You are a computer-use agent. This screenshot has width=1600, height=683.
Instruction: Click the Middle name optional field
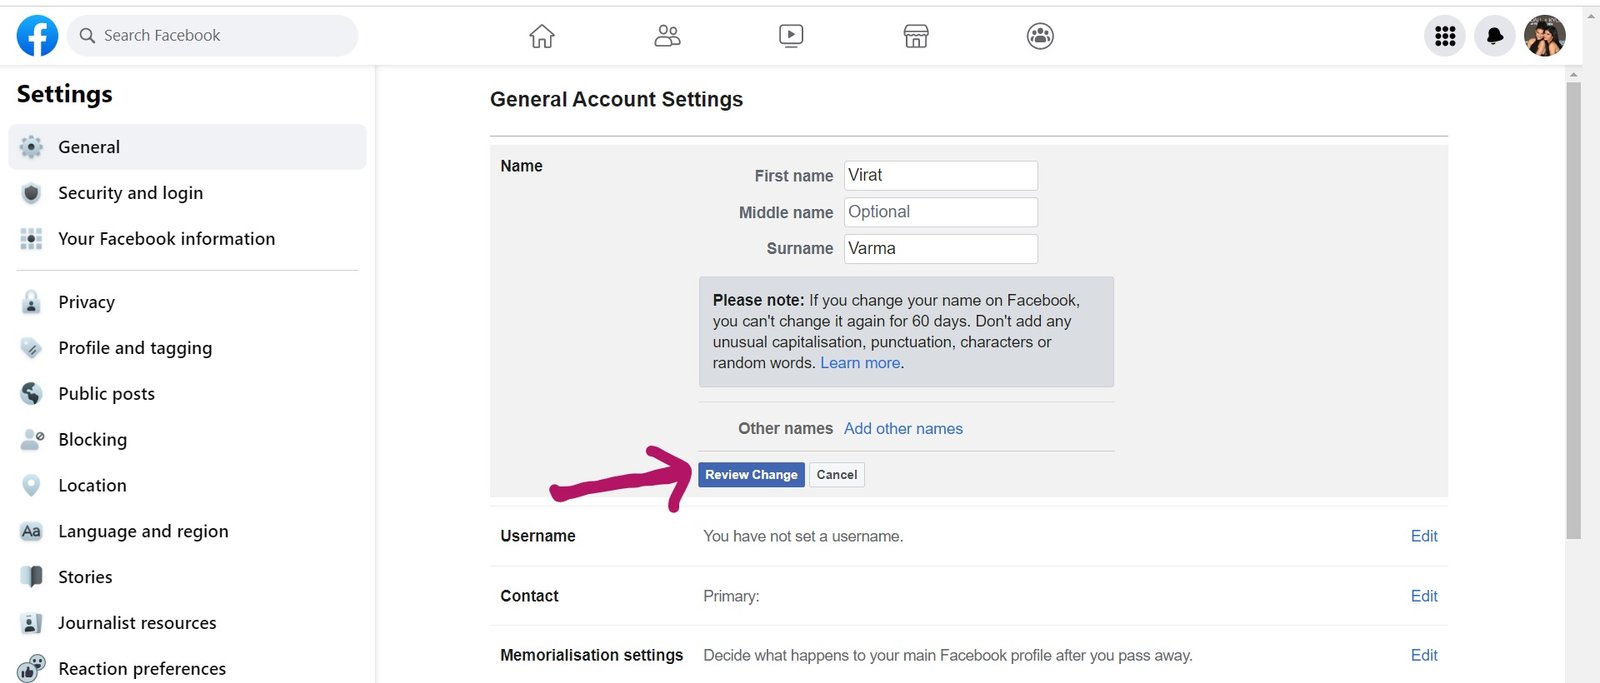(941, 212)
